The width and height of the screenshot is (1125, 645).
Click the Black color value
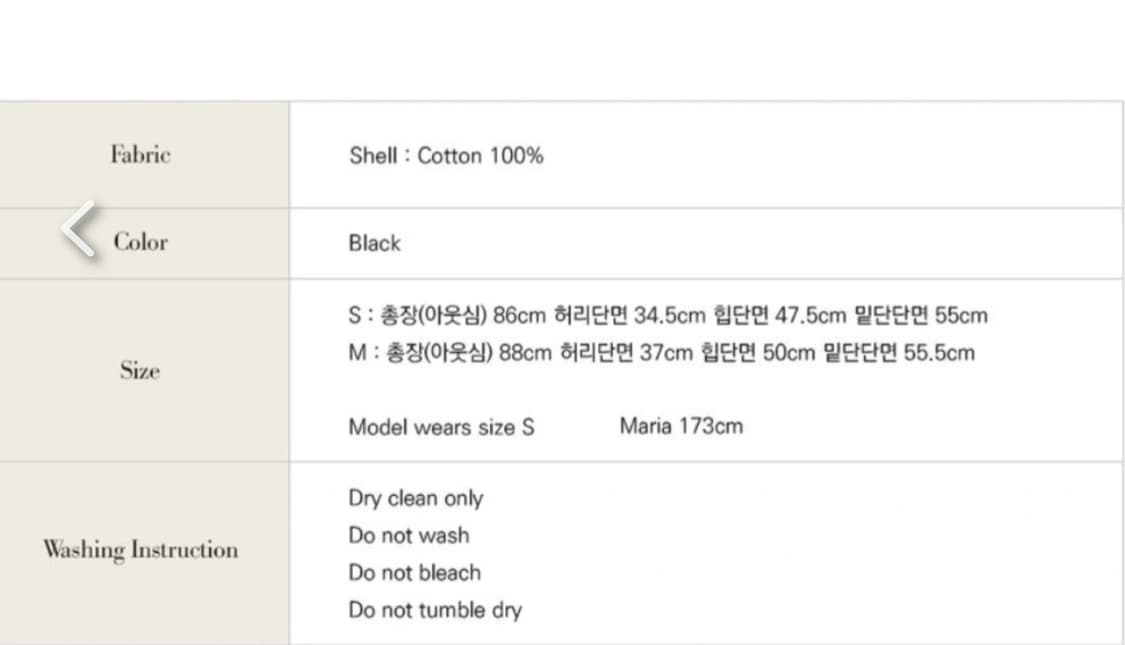374,243
